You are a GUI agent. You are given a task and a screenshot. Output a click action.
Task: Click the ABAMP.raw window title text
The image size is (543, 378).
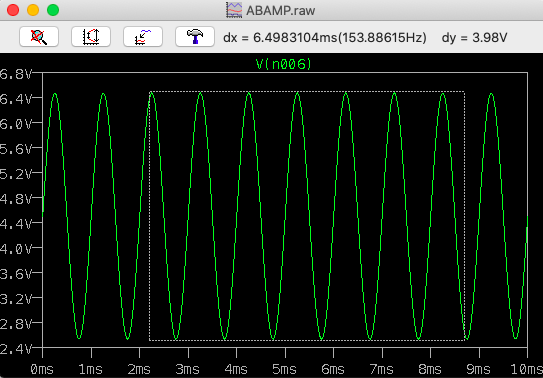click(281, 10)
